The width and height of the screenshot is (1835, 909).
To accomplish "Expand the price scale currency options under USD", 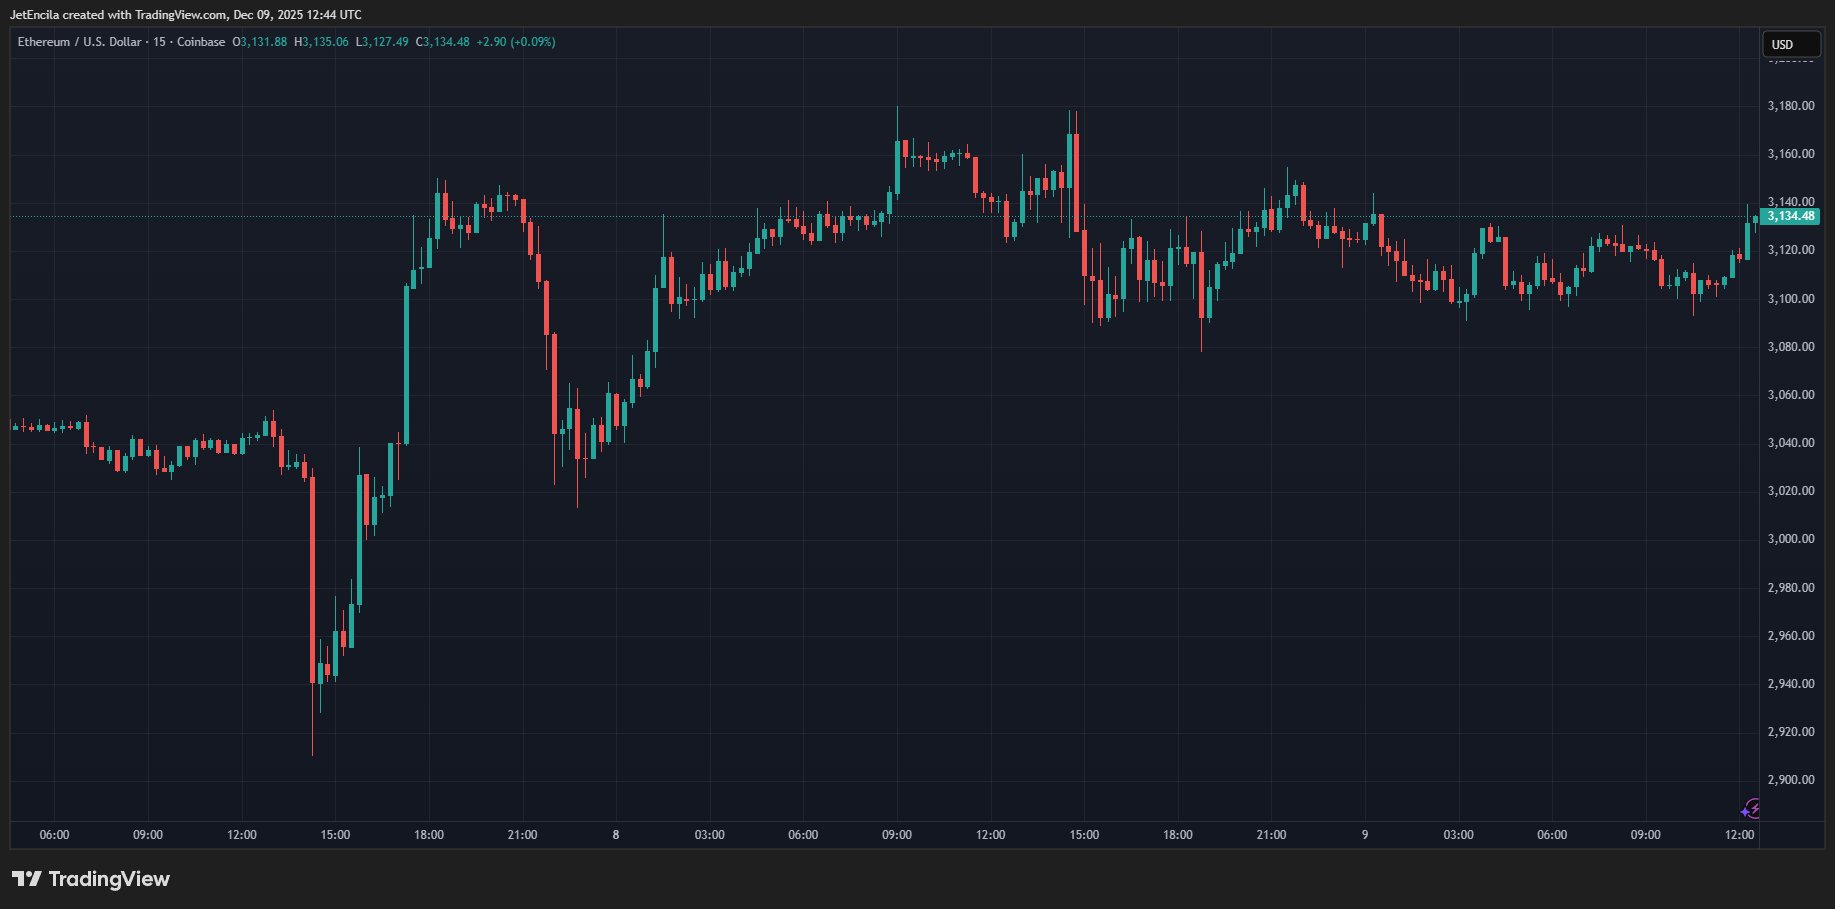I will click(1790, 44).
